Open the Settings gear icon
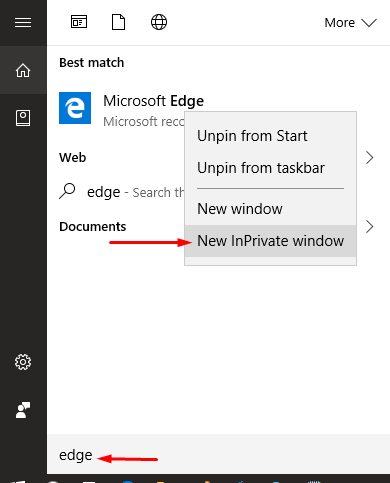 click(23, 362)
